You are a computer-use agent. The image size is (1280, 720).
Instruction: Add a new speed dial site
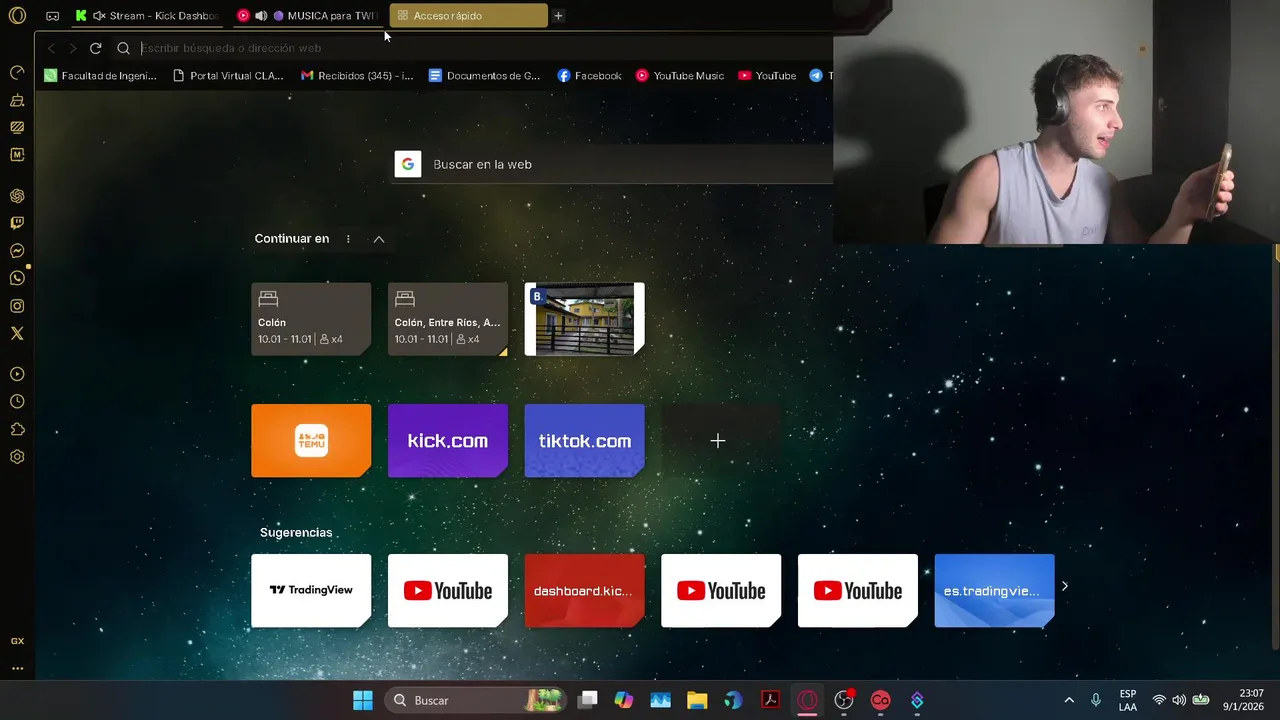coord(718,441)
